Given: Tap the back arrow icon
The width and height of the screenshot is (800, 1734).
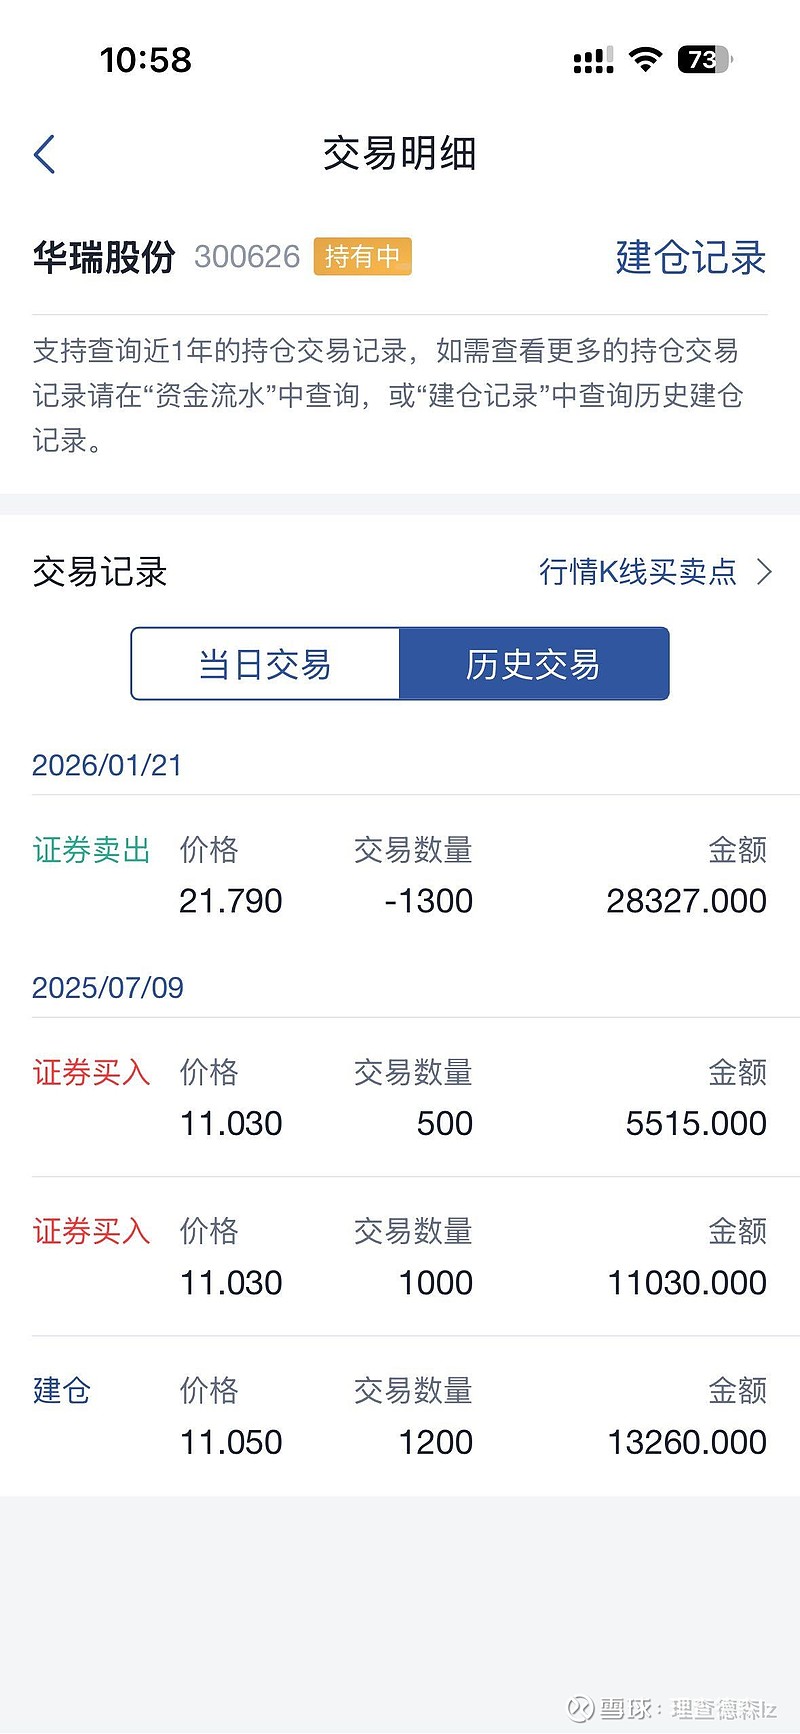Looking at the screenshot, I should pyautogui.click(x=45, y=155).
